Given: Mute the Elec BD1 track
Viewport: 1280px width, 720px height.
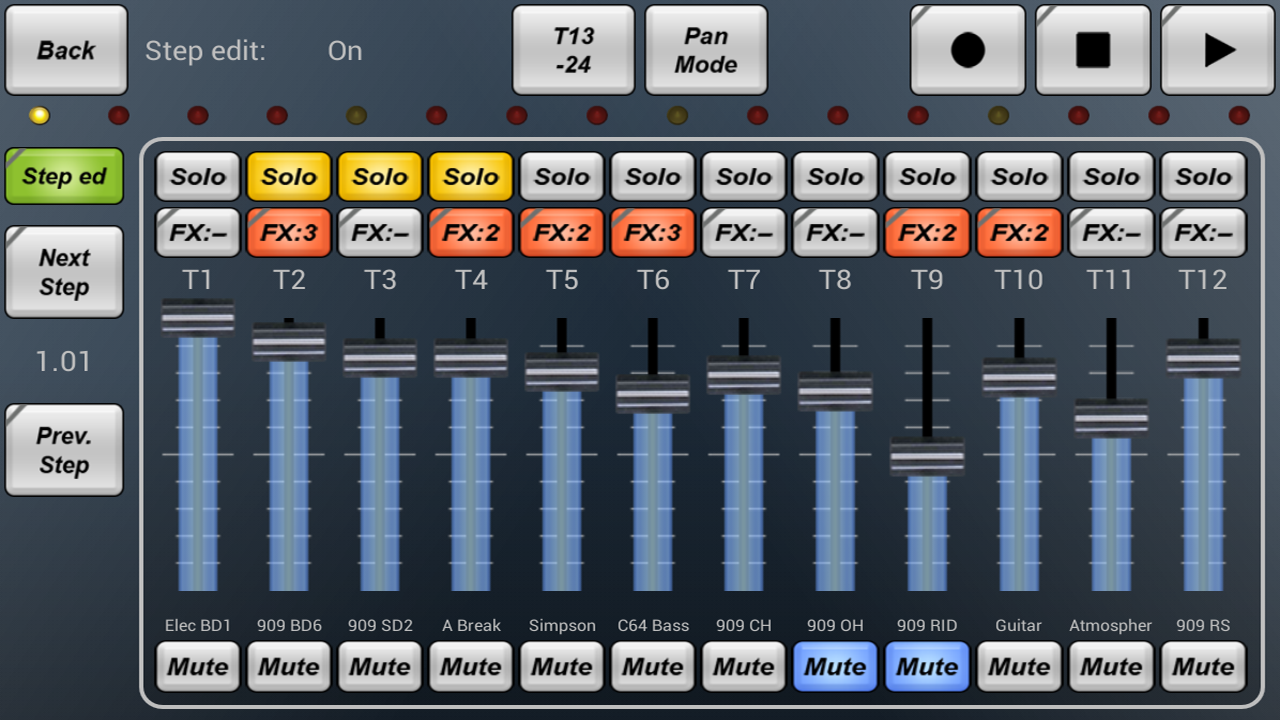Looking at the screenshot, I should coord(198,666).
